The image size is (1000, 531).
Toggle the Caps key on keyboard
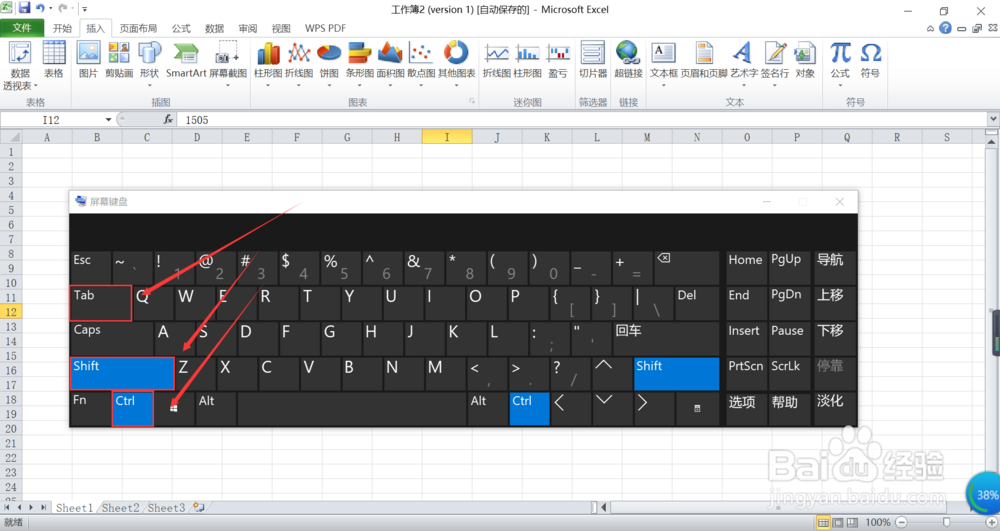(112, 338)
